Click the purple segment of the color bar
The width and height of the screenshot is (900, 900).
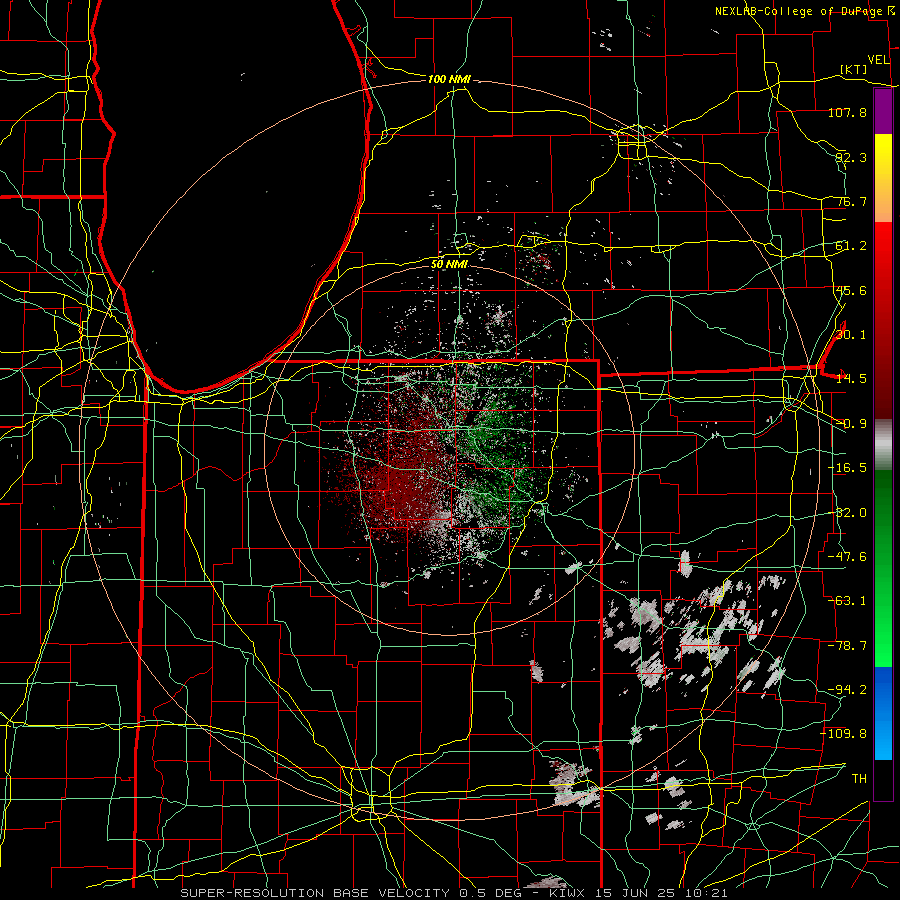(883, 112)
